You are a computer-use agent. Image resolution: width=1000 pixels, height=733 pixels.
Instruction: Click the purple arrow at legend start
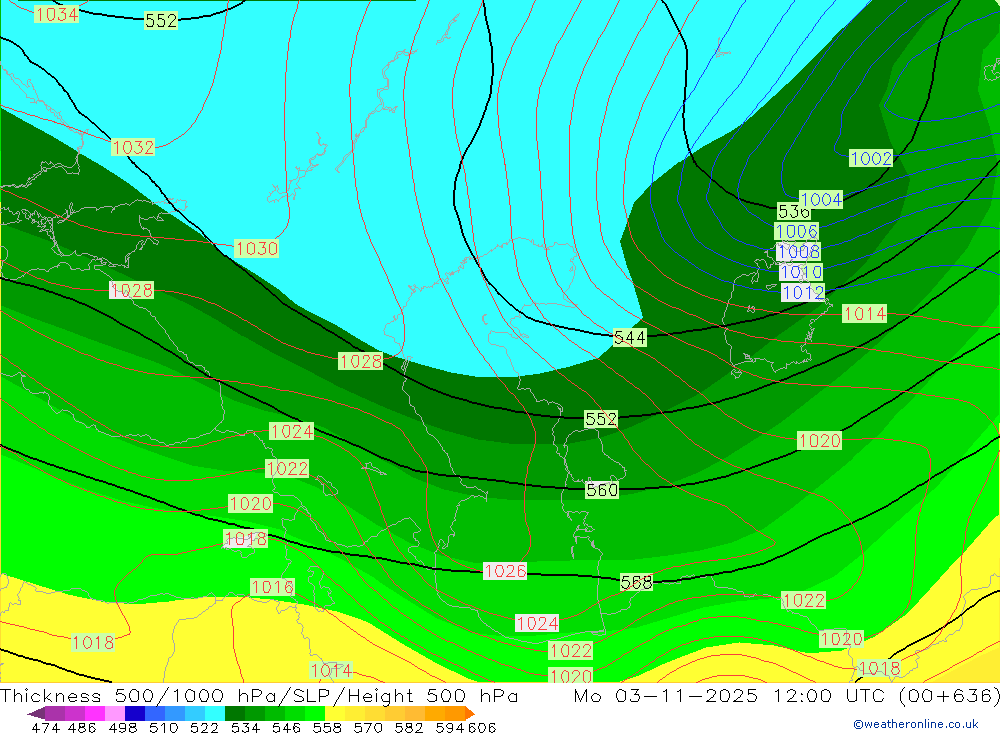pyautogui.click(x=36, y=713)
